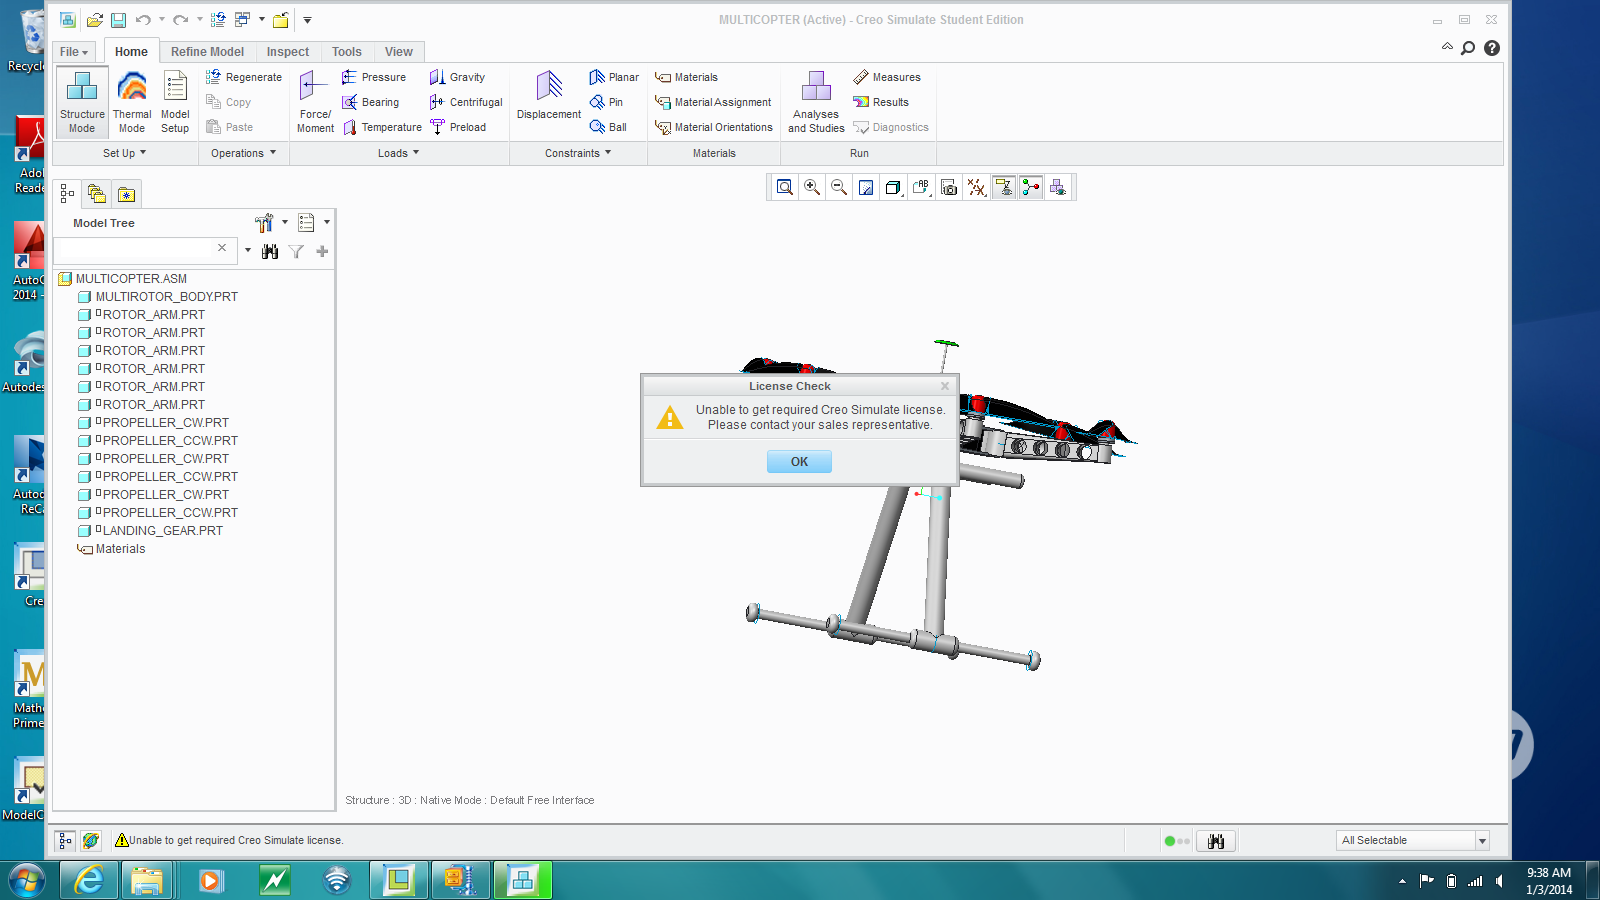Click the Regenerate icon

click(x=214, y=77)
